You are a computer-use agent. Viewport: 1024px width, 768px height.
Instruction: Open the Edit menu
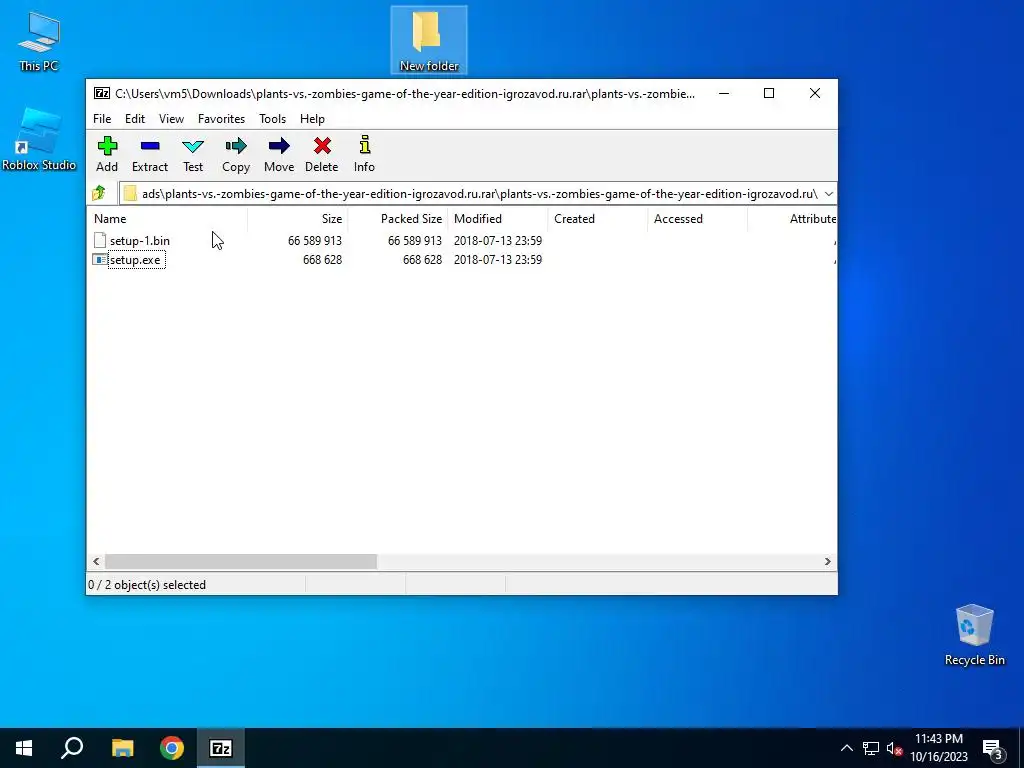click(135, 119)
